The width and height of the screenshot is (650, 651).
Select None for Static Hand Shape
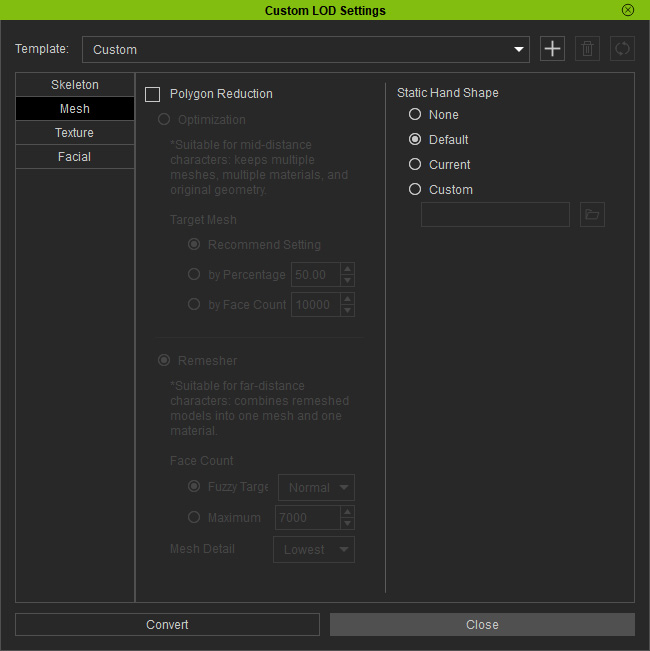[x=415, y=114]
